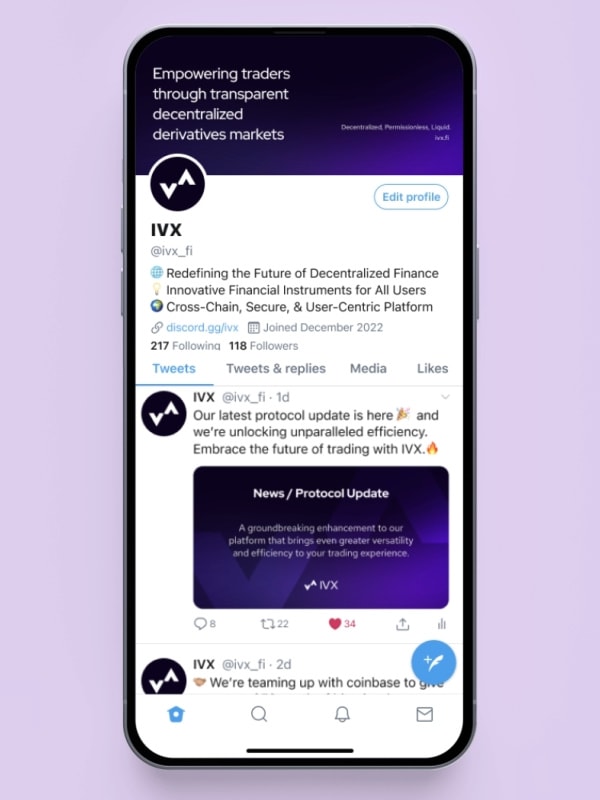Open the Likes tab

click(x=433, y=368)
